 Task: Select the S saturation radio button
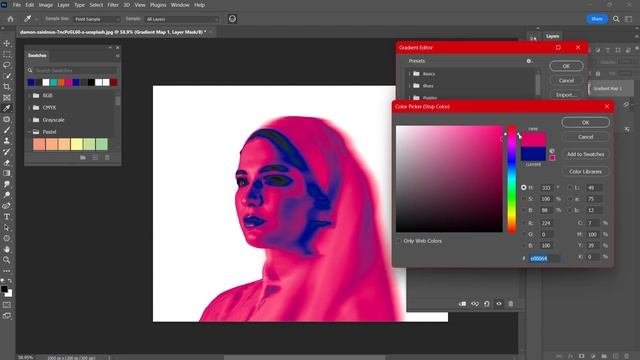pos(524,199)
